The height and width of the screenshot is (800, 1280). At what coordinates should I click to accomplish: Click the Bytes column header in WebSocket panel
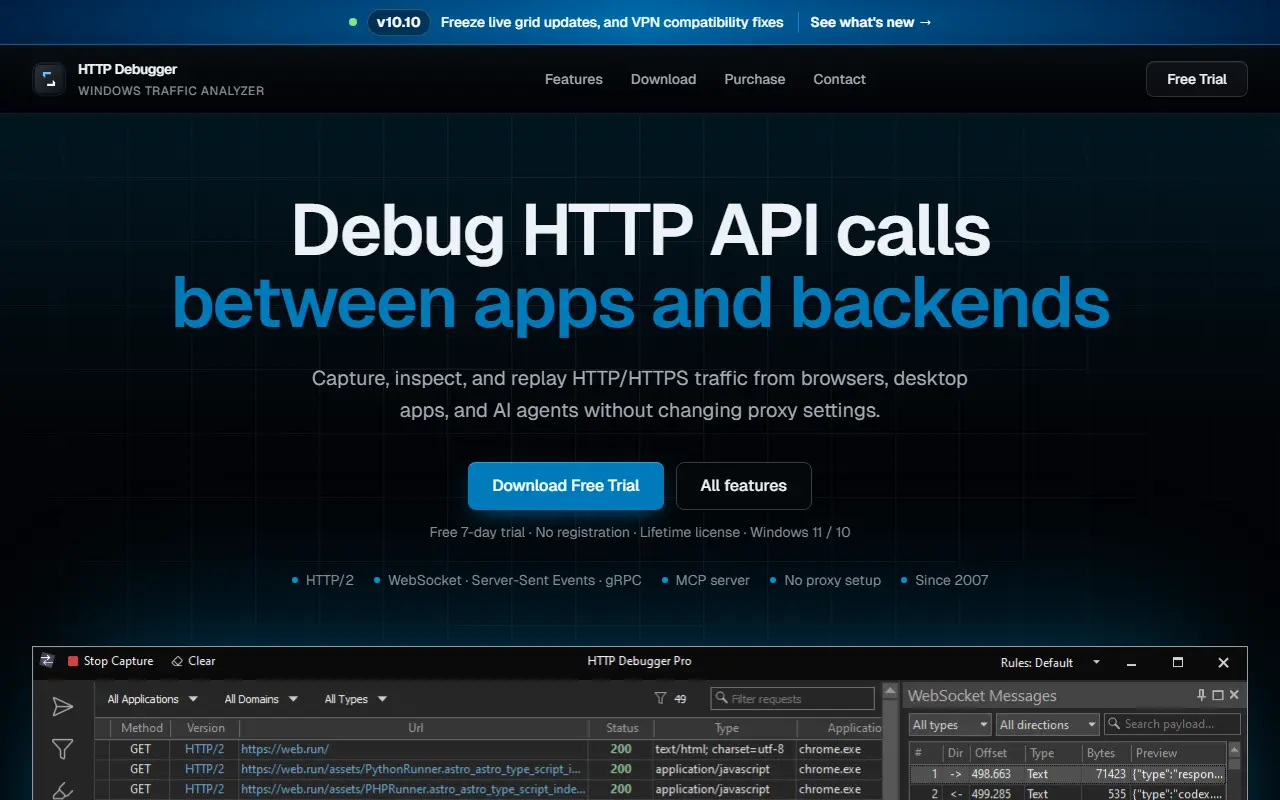1106,753
